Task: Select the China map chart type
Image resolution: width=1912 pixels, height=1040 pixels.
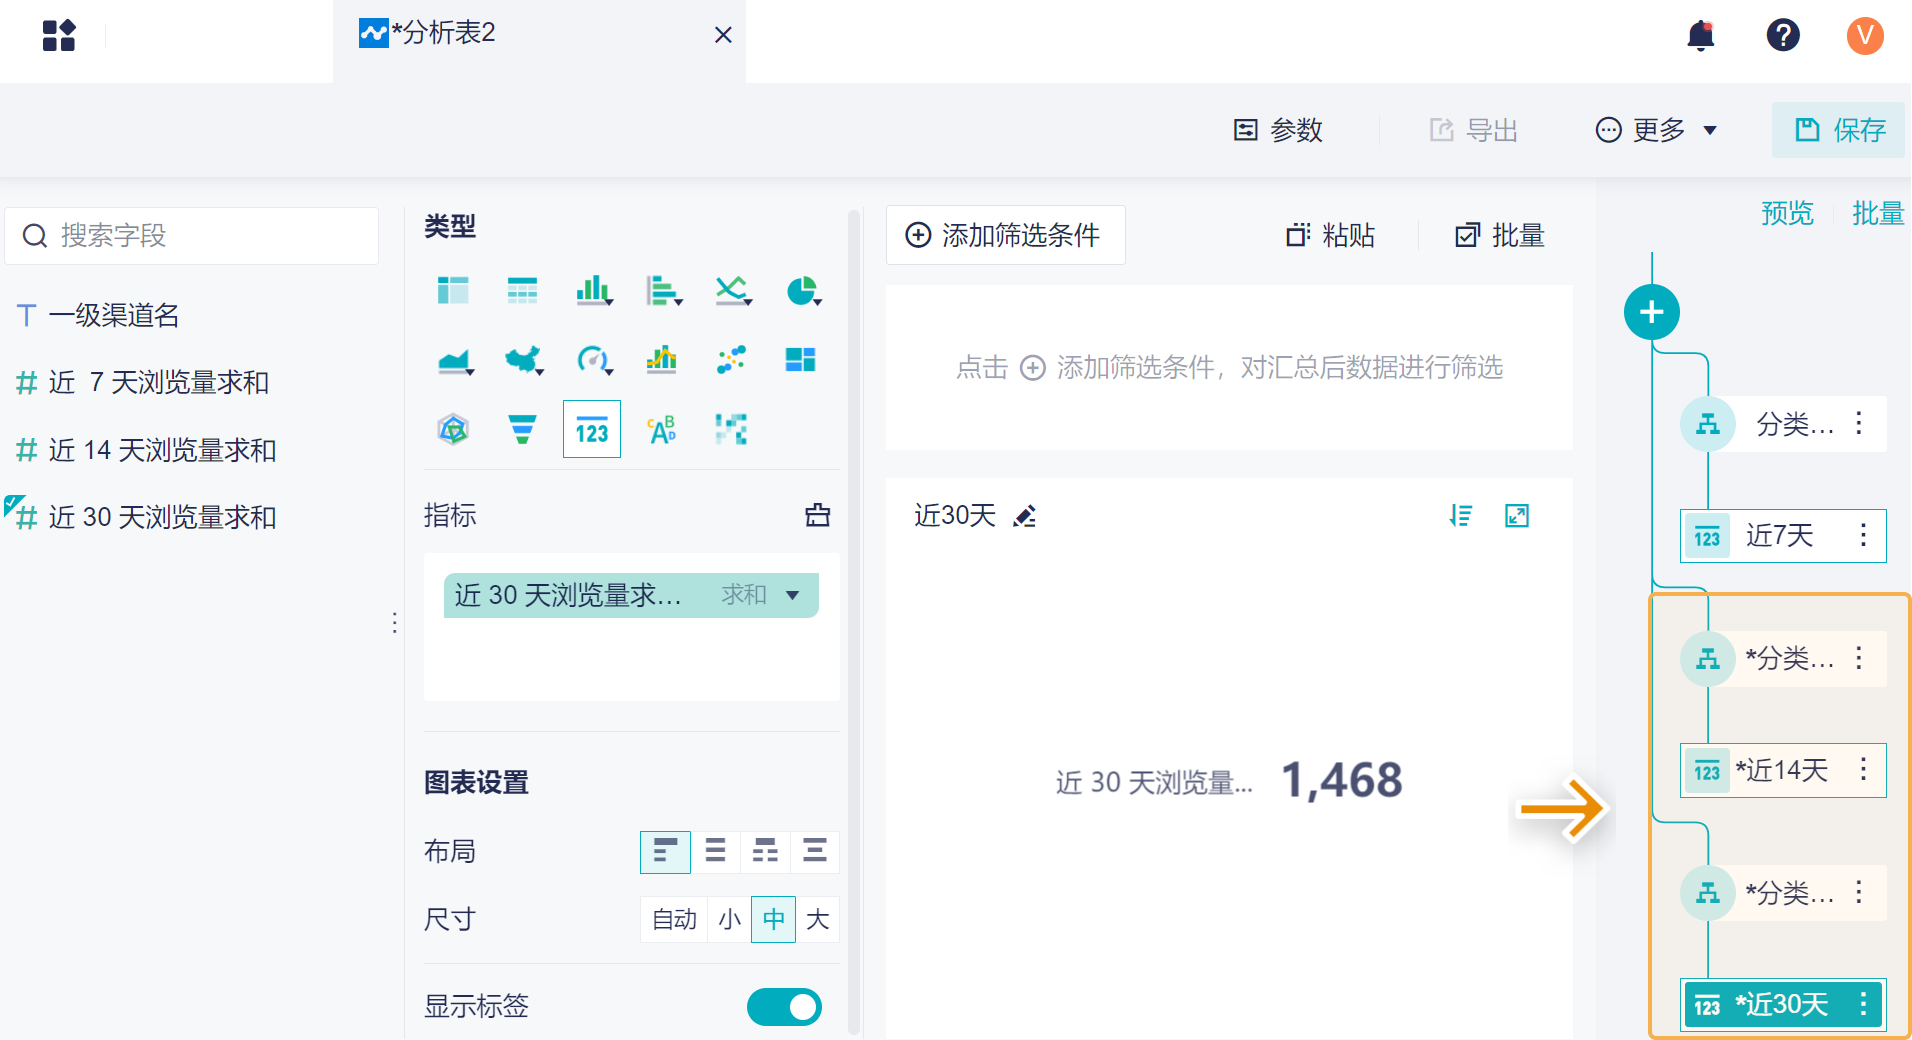Action: 523,360
